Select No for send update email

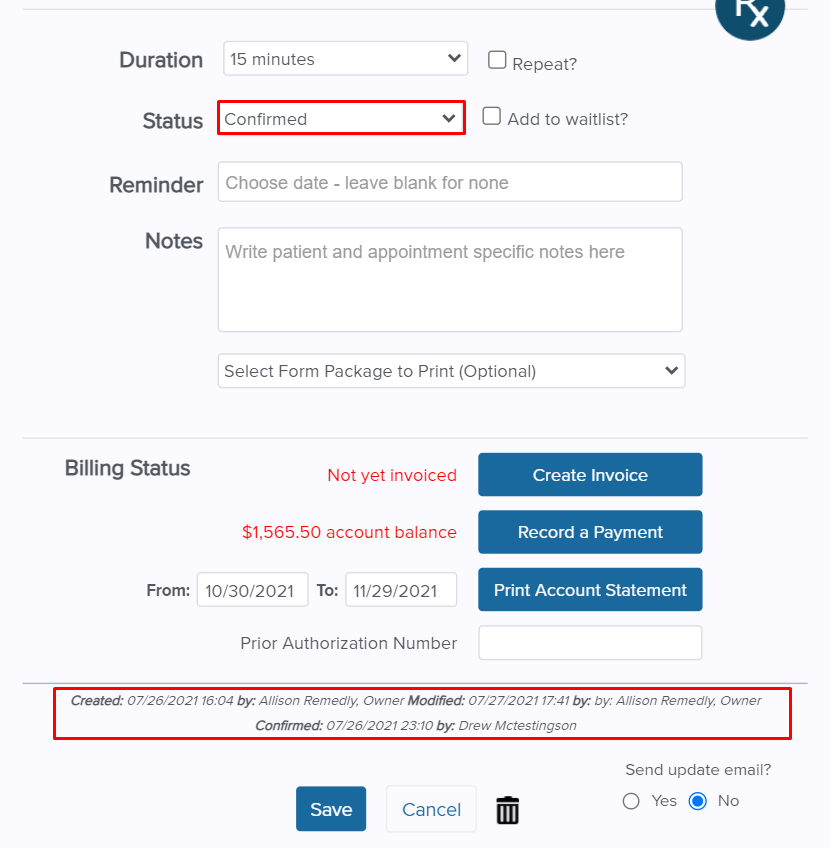click(x=697, y=801)
